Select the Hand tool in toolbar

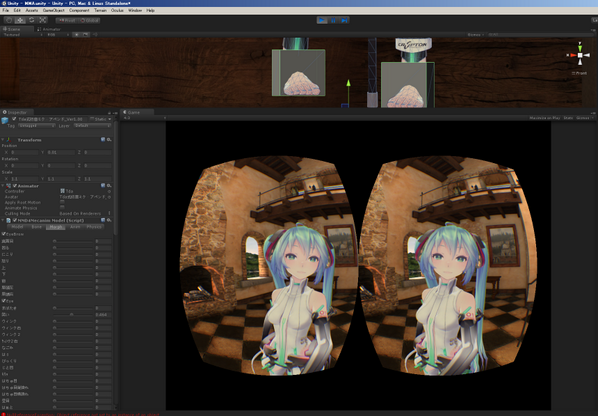9,20
